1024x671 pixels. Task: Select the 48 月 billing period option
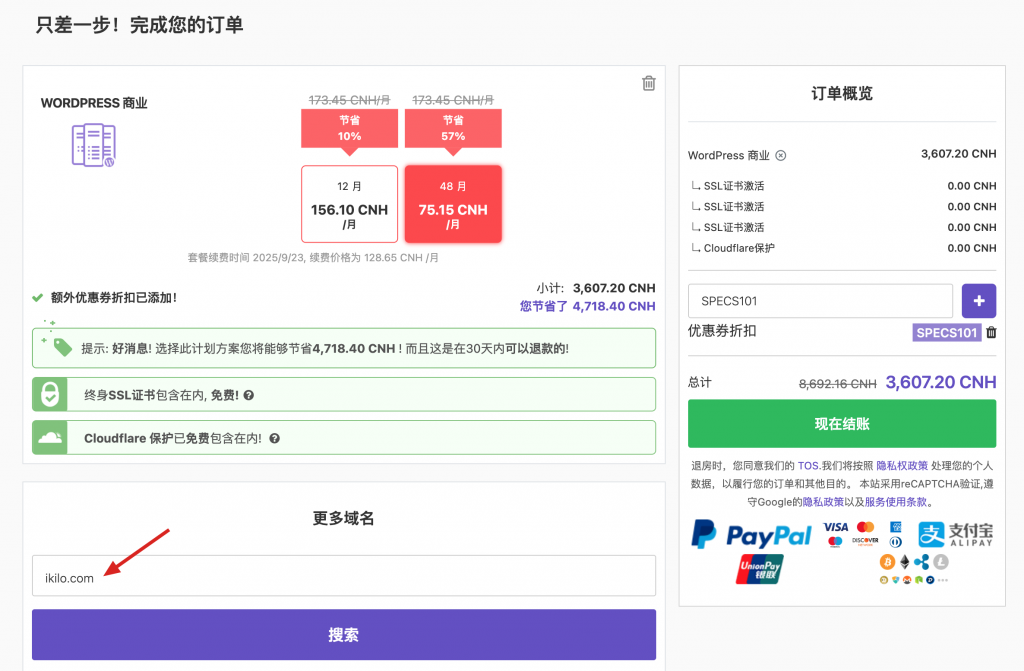point(453,204)
